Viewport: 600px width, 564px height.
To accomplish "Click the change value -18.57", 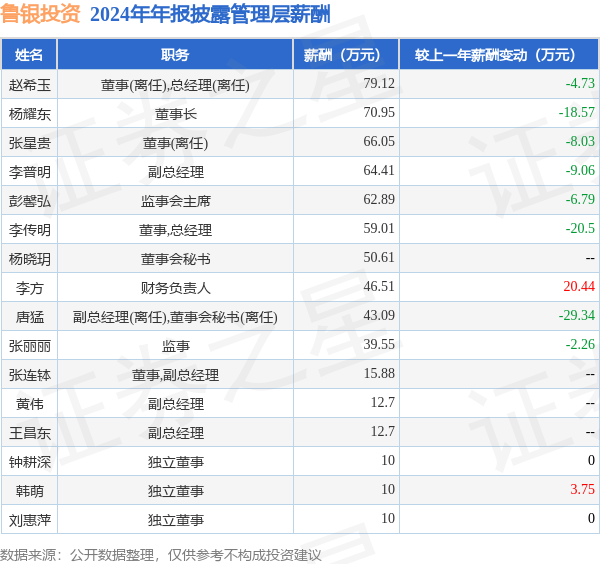I will tap(577, 112).
